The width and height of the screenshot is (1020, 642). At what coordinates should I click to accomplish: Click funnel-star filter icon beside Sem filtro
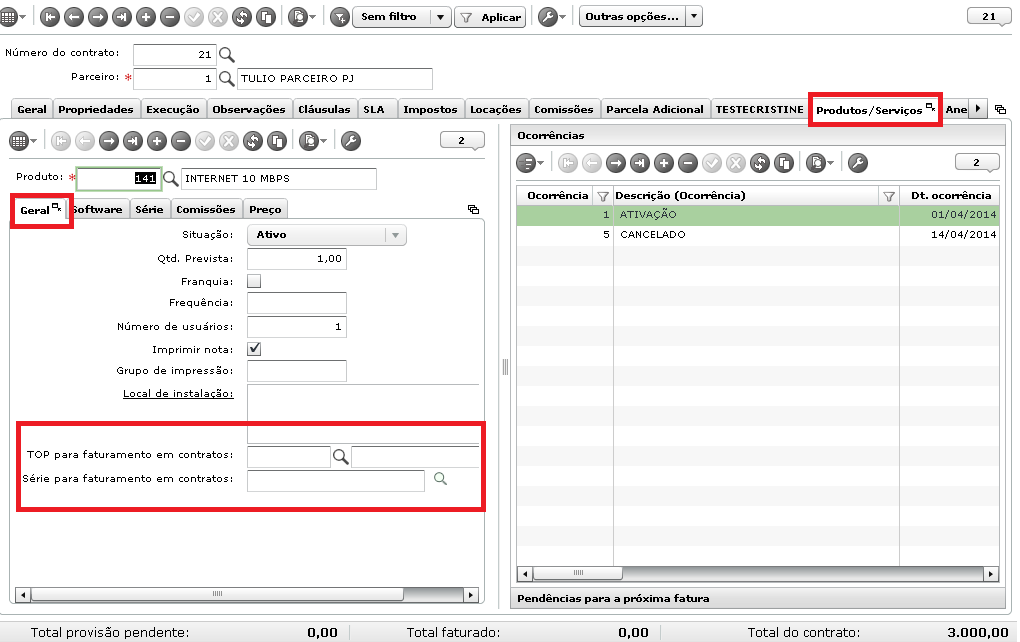(340, 17)
